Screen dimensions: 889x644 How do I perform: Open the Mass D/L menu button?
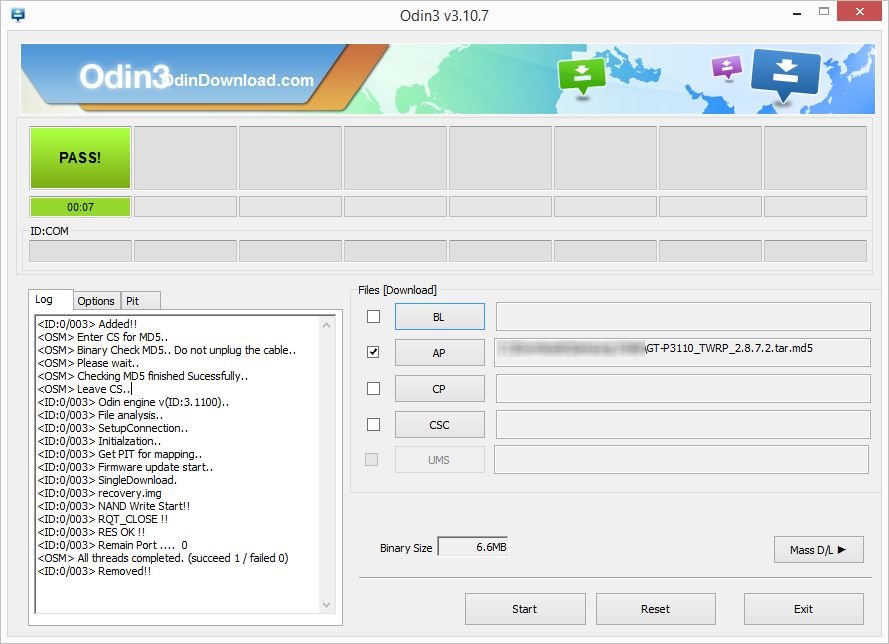[x=818, y=549]
